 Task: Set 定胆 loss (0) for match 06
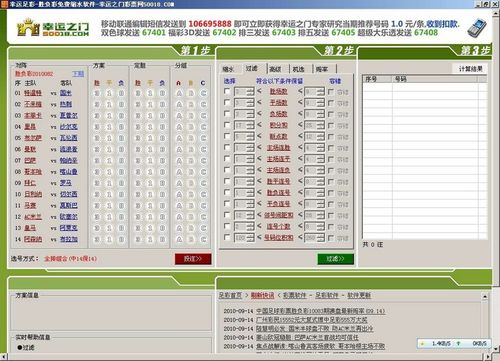pyautogui.click(x=162, y=149)
